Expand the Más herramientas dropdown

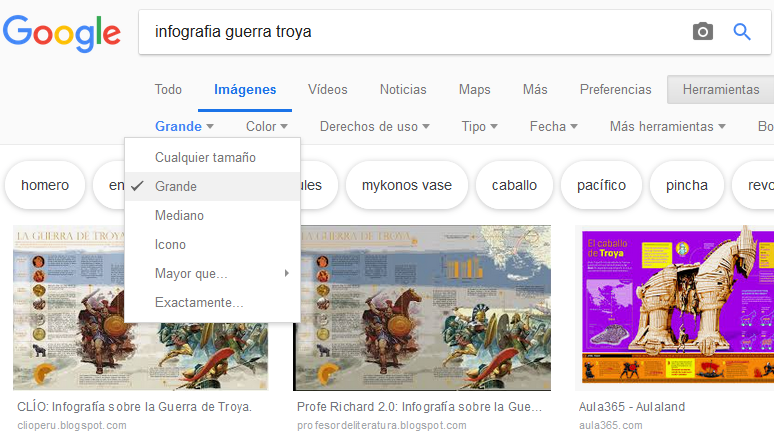click(667, 126)
